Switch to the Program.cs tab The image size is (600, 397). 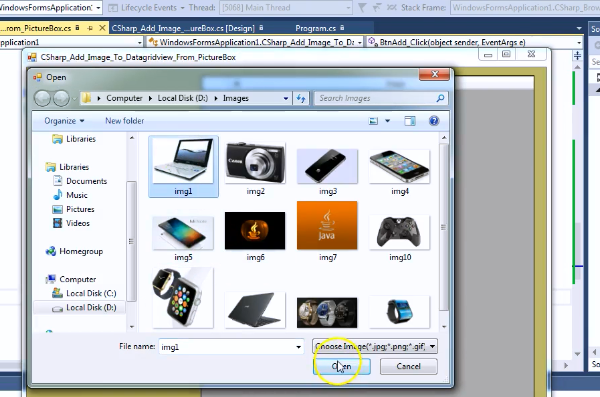tap(315, 28)
